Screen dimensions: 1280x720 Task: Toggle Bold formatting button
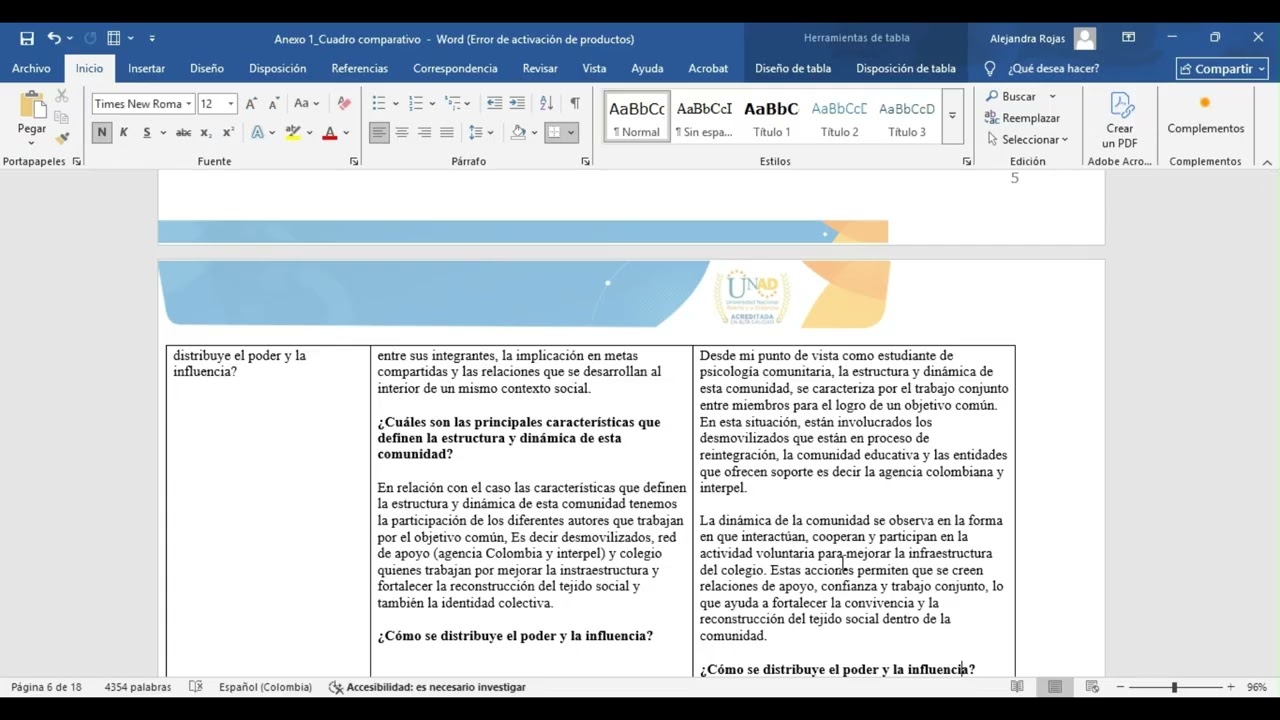pos(101,132)
